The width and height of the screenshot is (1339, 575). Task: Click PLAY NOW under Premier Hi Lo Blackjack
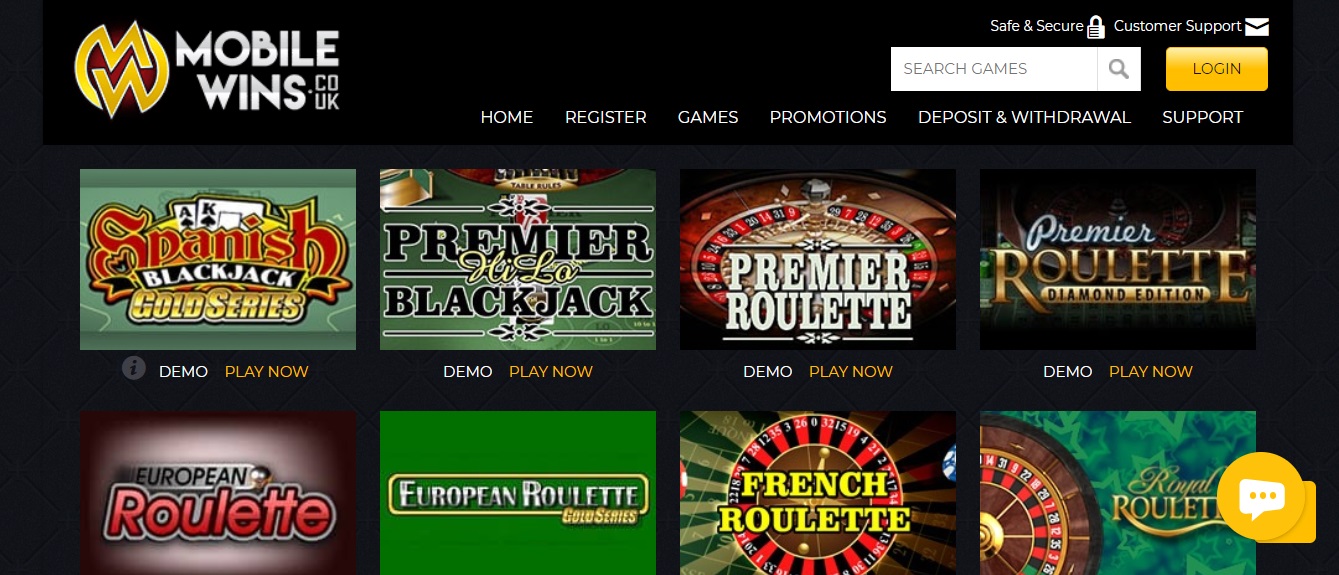(x=551, y=371)
